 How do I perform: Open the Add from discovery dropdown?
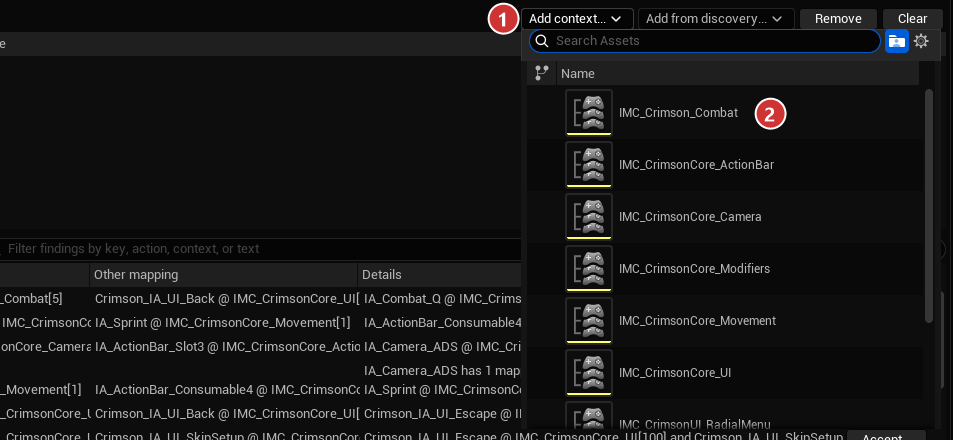(716, 19)
